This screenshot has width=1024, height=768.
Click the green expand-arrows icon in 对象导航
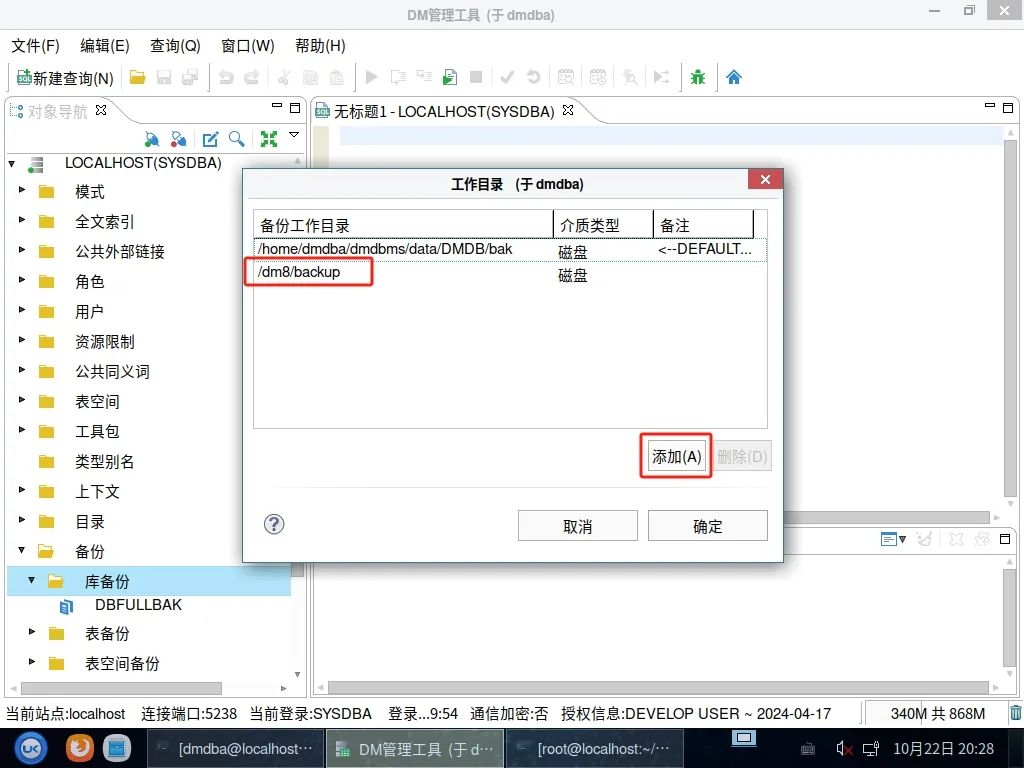point(268,139)
